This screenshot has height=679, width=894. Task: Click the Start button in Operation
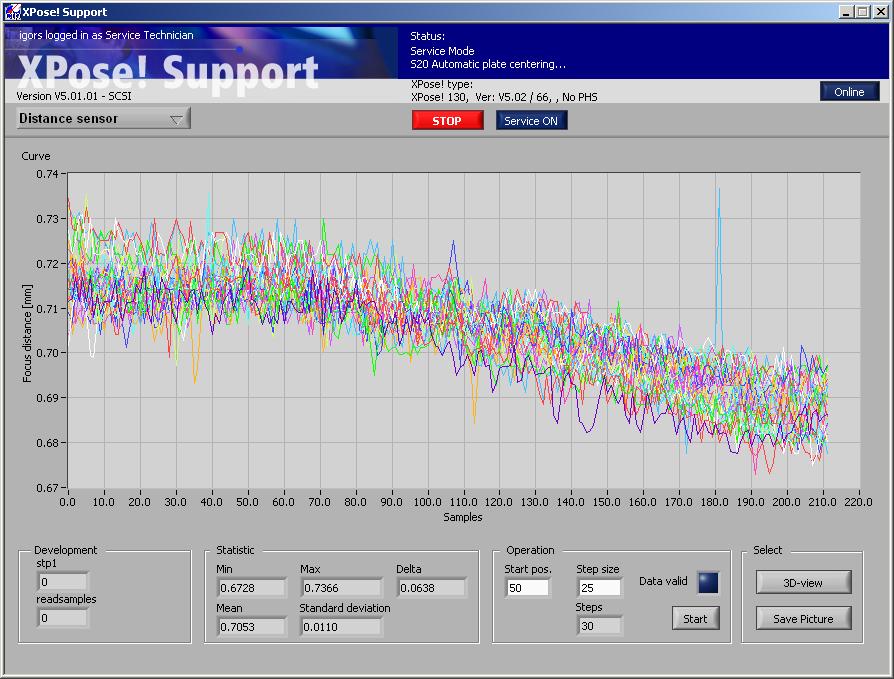[696, 619]
